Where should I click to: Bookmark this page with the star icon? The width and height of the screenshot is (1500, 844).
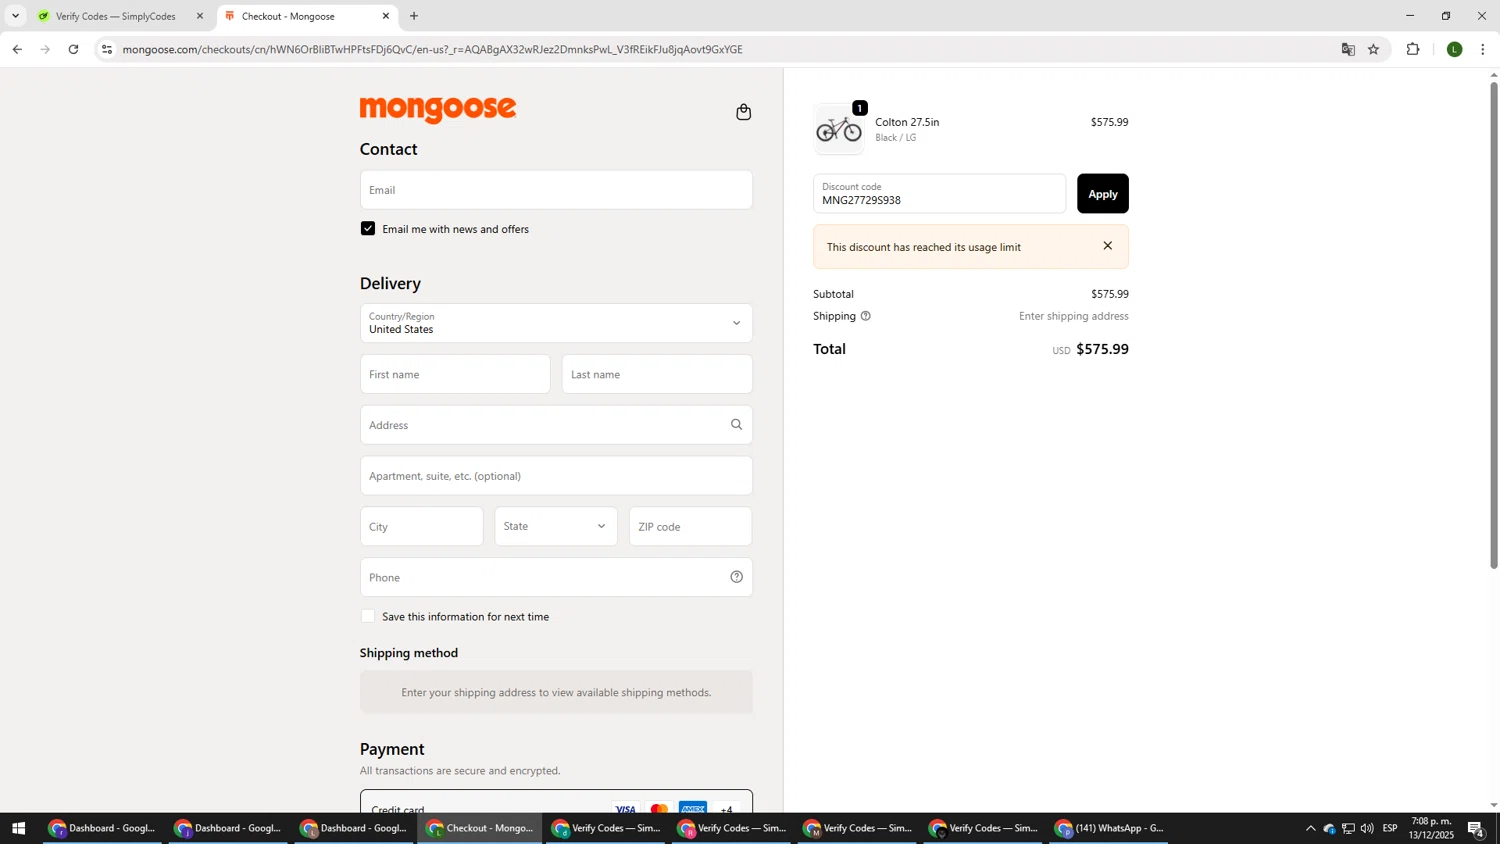(x=1374, y=49)
